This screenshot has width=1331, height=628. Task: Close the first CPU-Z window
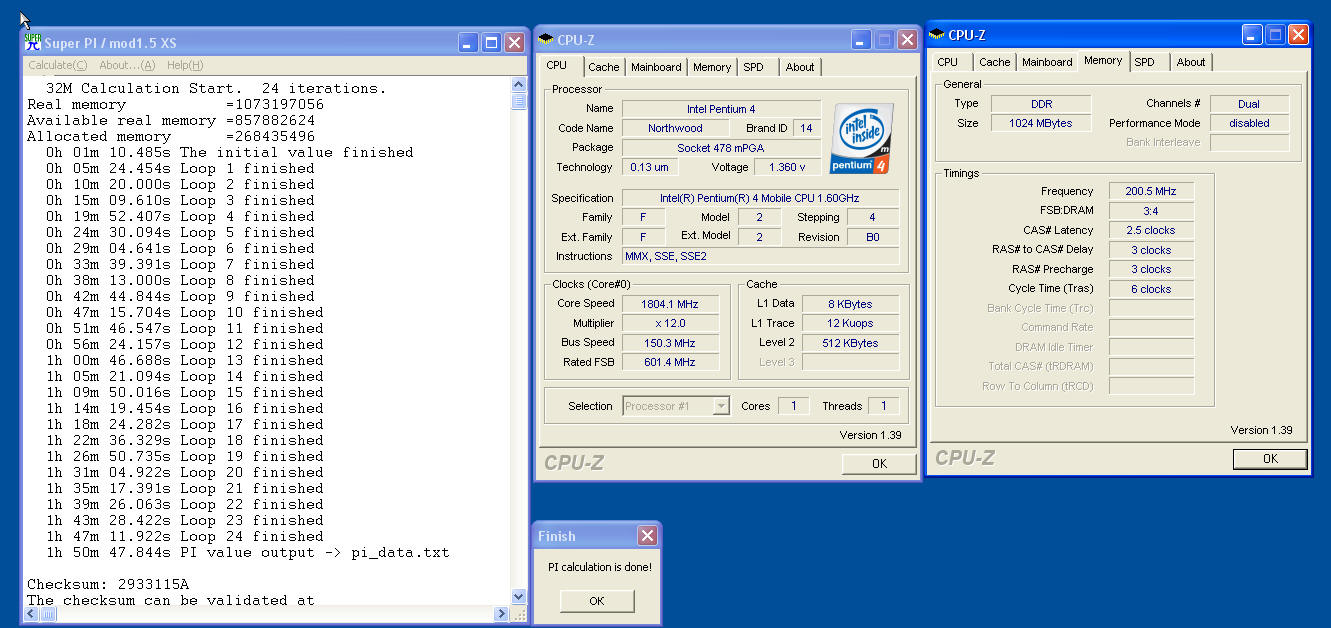coord(907,39)
